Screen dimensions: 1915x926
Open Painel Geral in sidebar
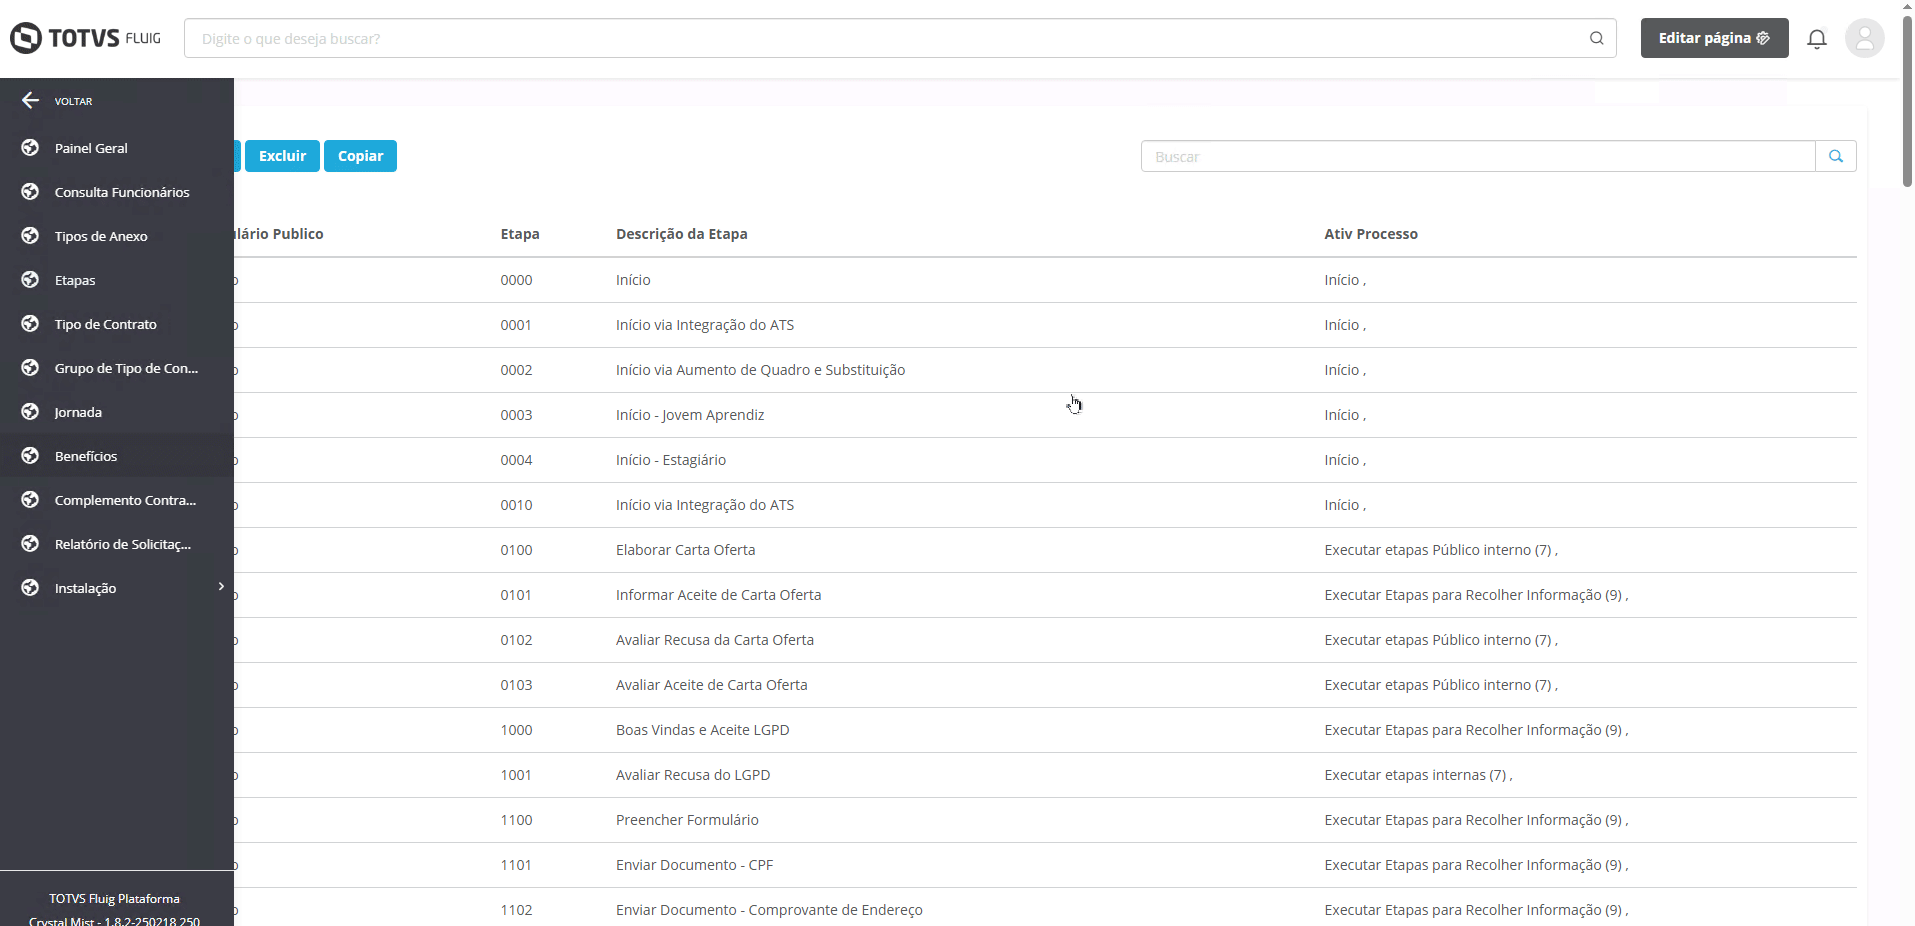[117, 148]
